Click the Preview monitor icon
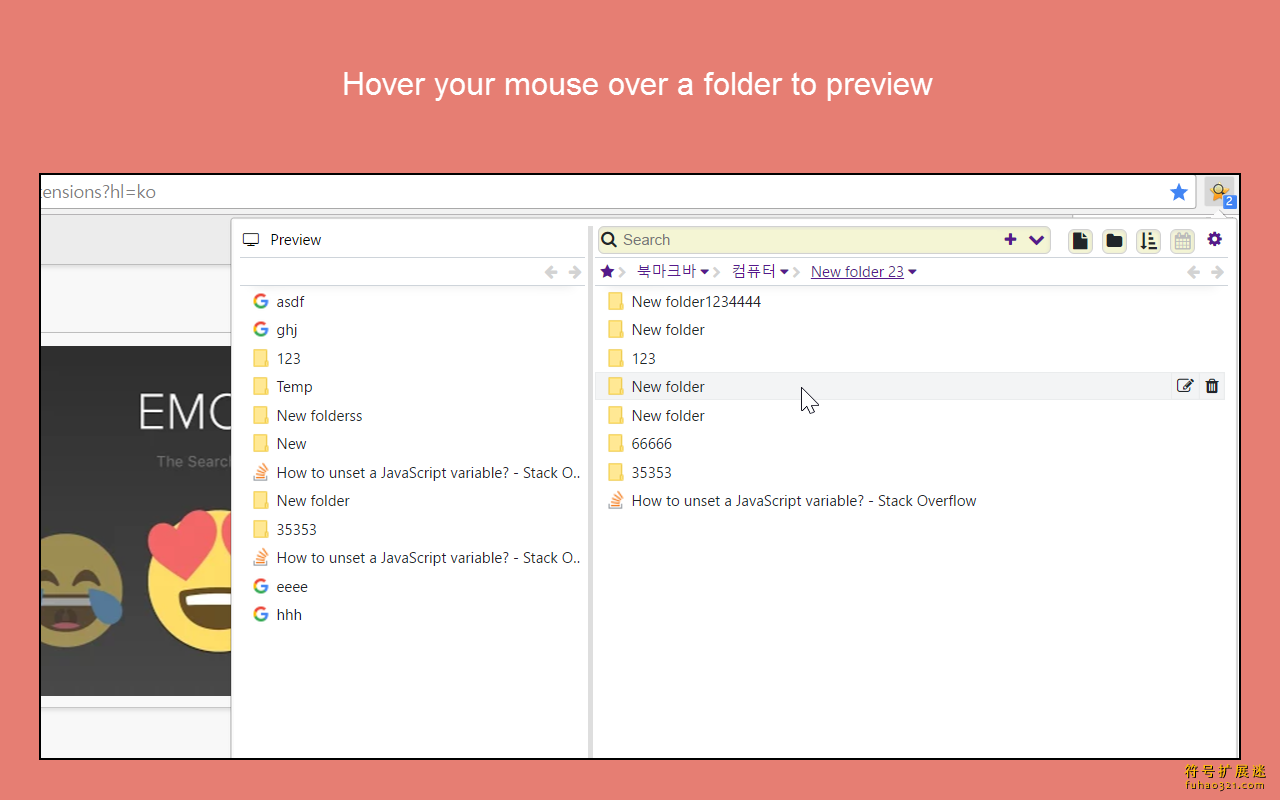 (x=251, y=240)
